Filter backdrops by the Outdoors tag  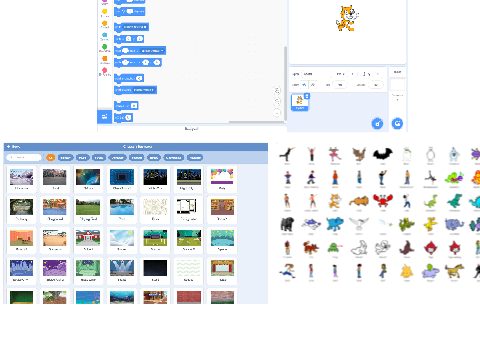click(x=118, y=157)
